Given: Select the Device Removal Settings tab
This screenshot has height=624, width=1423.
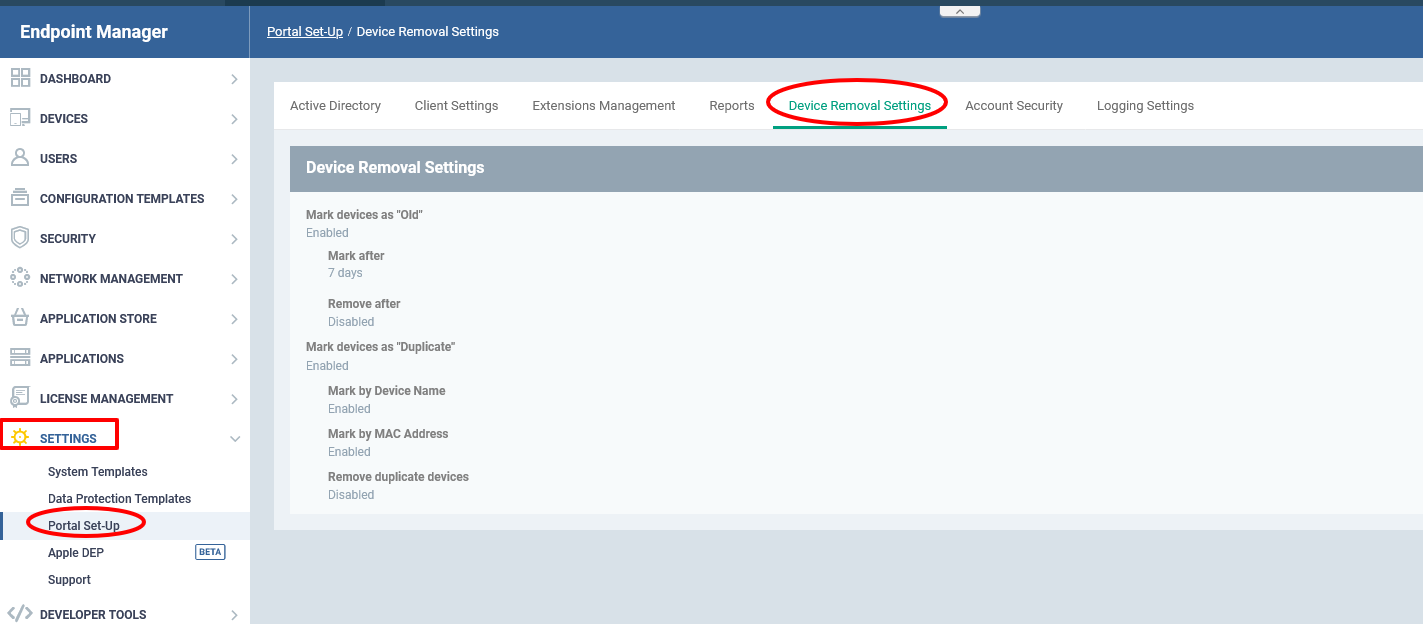Looking at the screenshot, I should (x=860, y=106).
